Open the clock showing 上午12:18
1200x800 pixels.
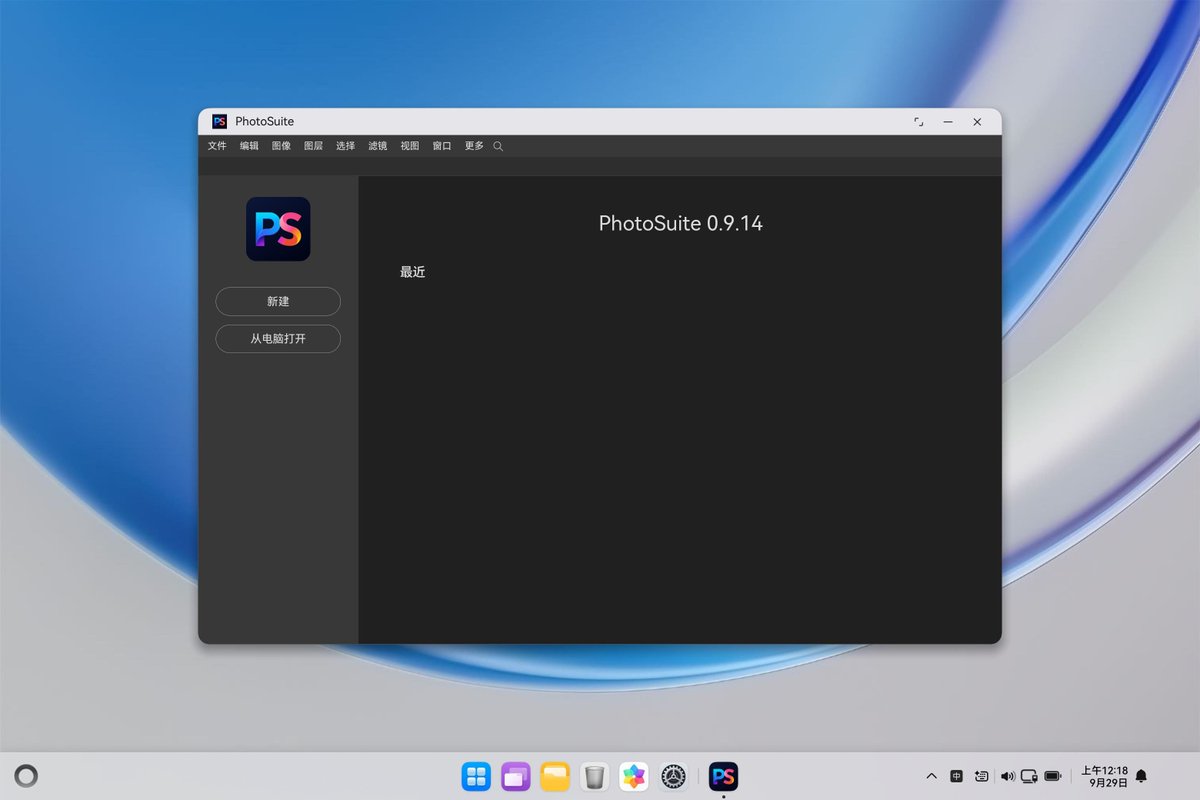[x=1104, y=777]
